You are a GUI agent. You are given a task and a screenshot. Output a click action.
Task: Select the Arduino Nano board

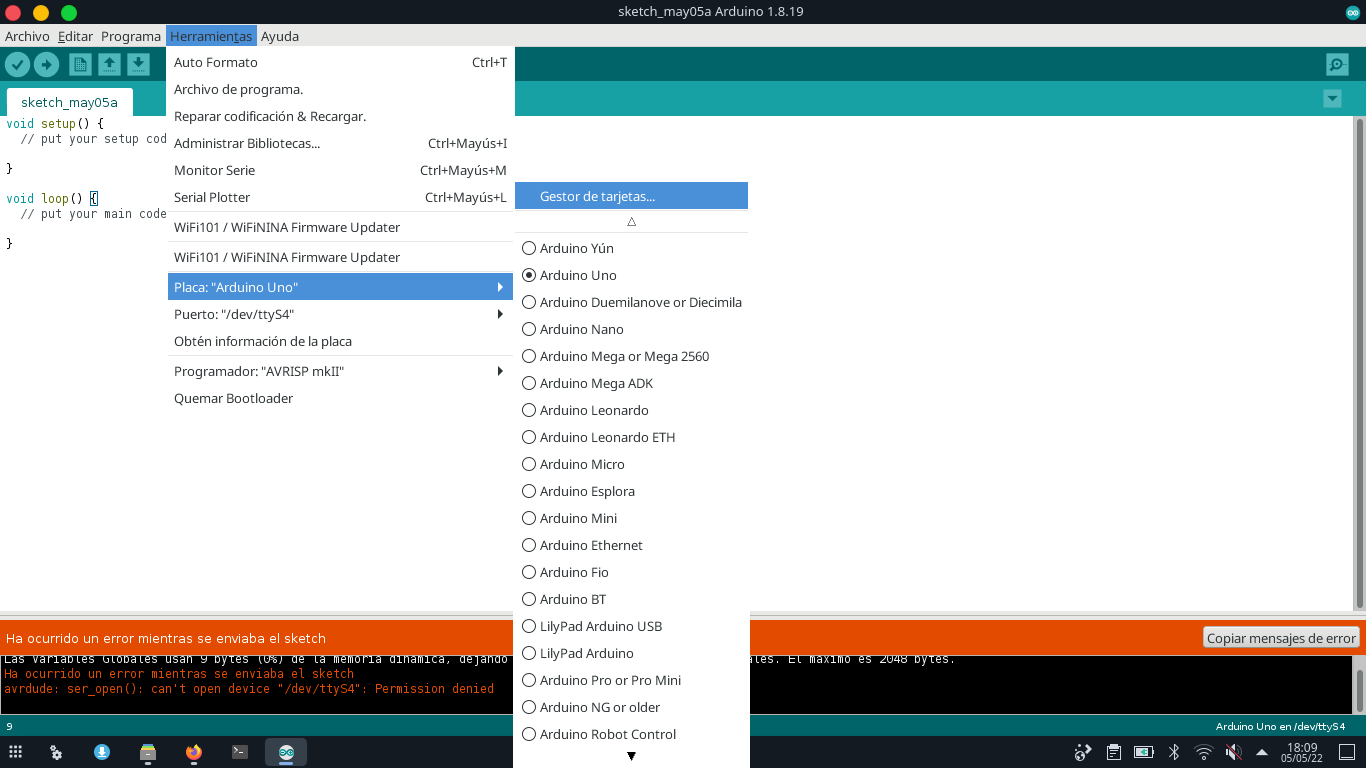coord(631,329)
